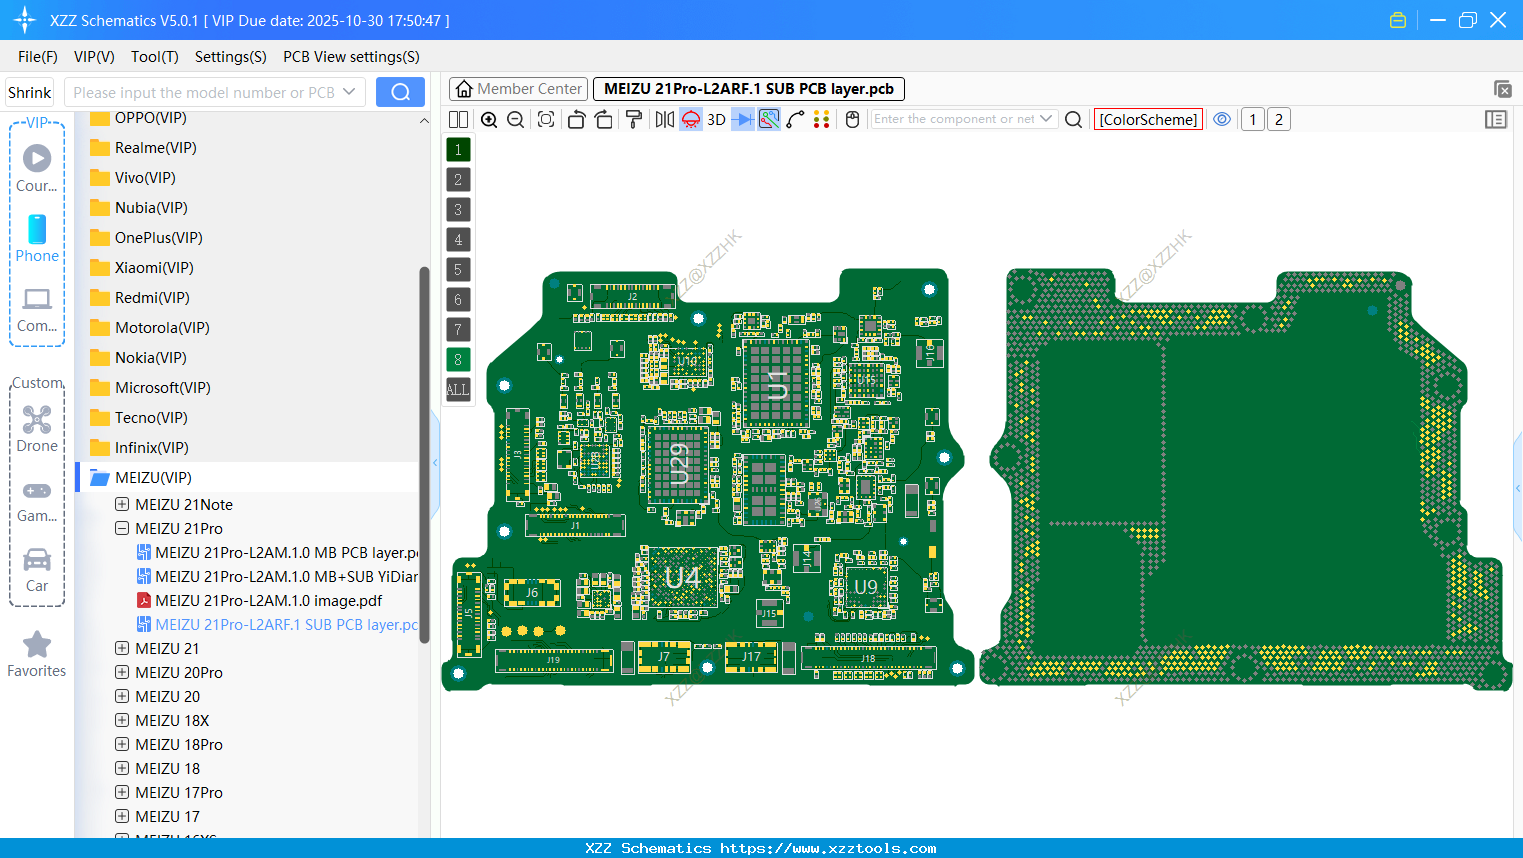This screenshot has height=858, width=1523.
Task: Zoom out of the PCB view
Action: [516, 119]
